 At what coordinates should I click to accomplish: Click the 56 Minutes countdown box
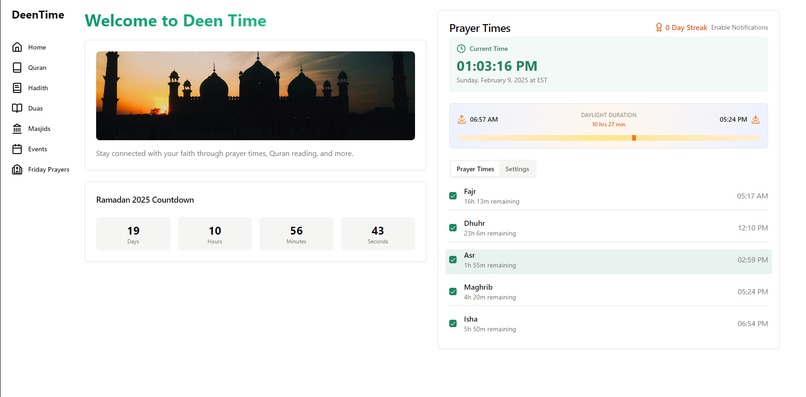[296, 233]
